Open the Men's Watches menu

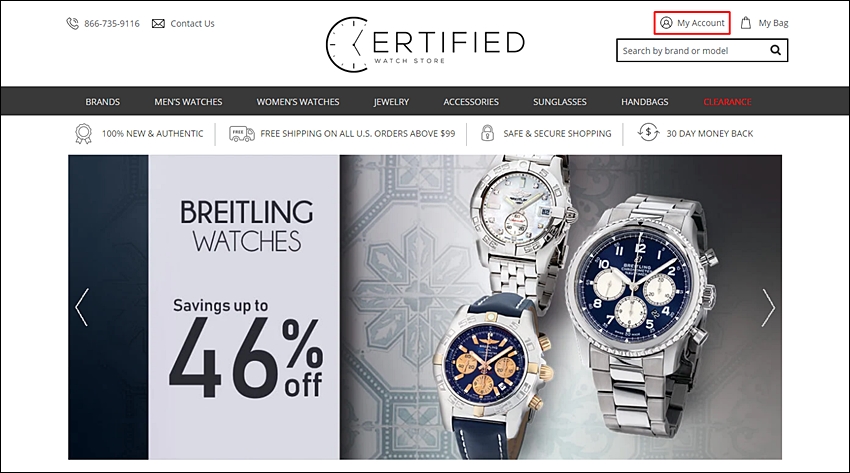pyautogui.click(x=188, y=102)
